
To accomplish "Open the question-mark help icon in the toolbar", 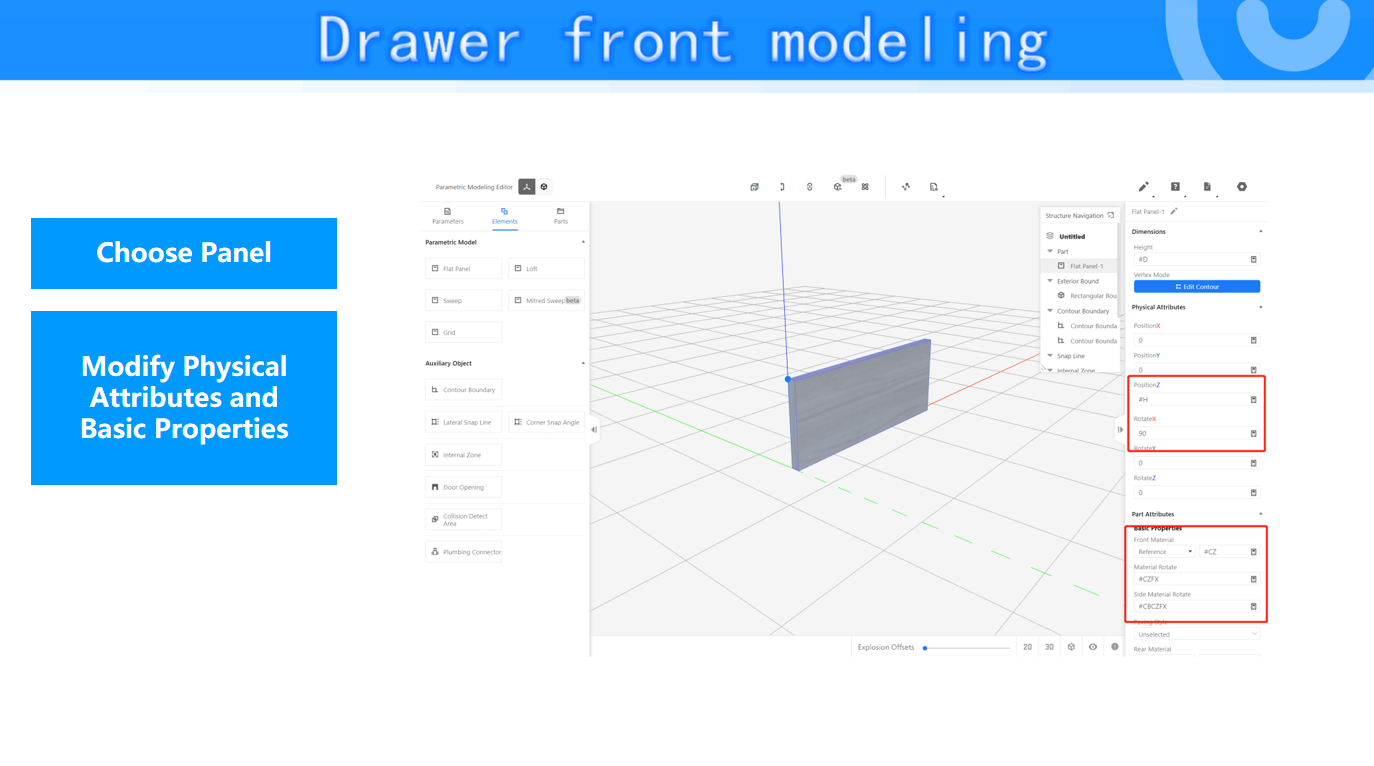I will coord(1175,187).
